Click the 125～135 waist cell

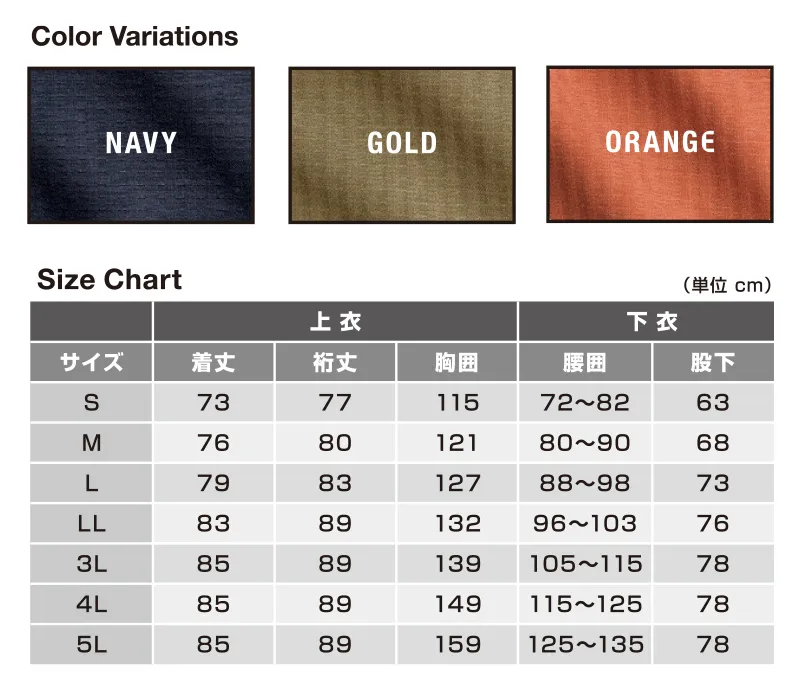point(585,645)
